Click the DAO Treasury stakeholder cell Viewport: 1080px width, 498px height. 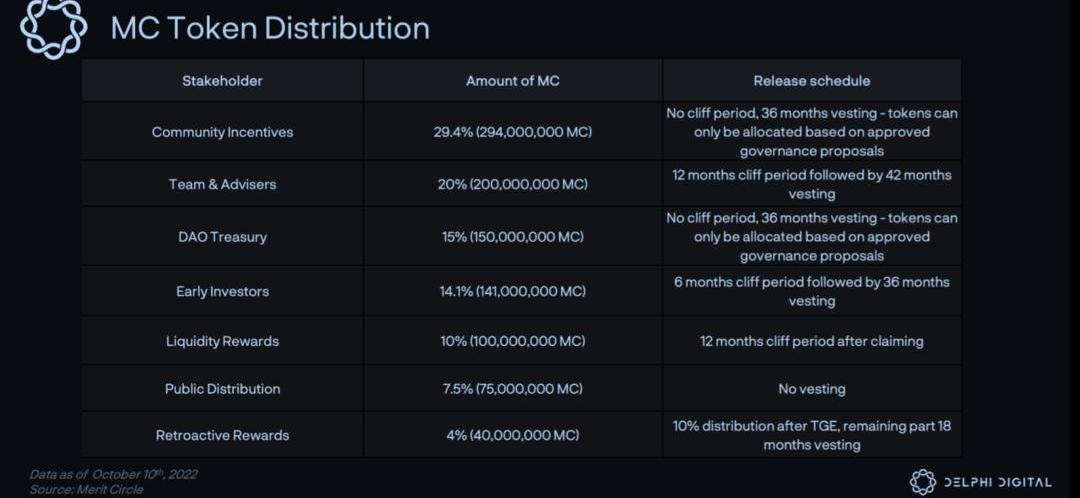pyautogui.click(x=222, y=237)
